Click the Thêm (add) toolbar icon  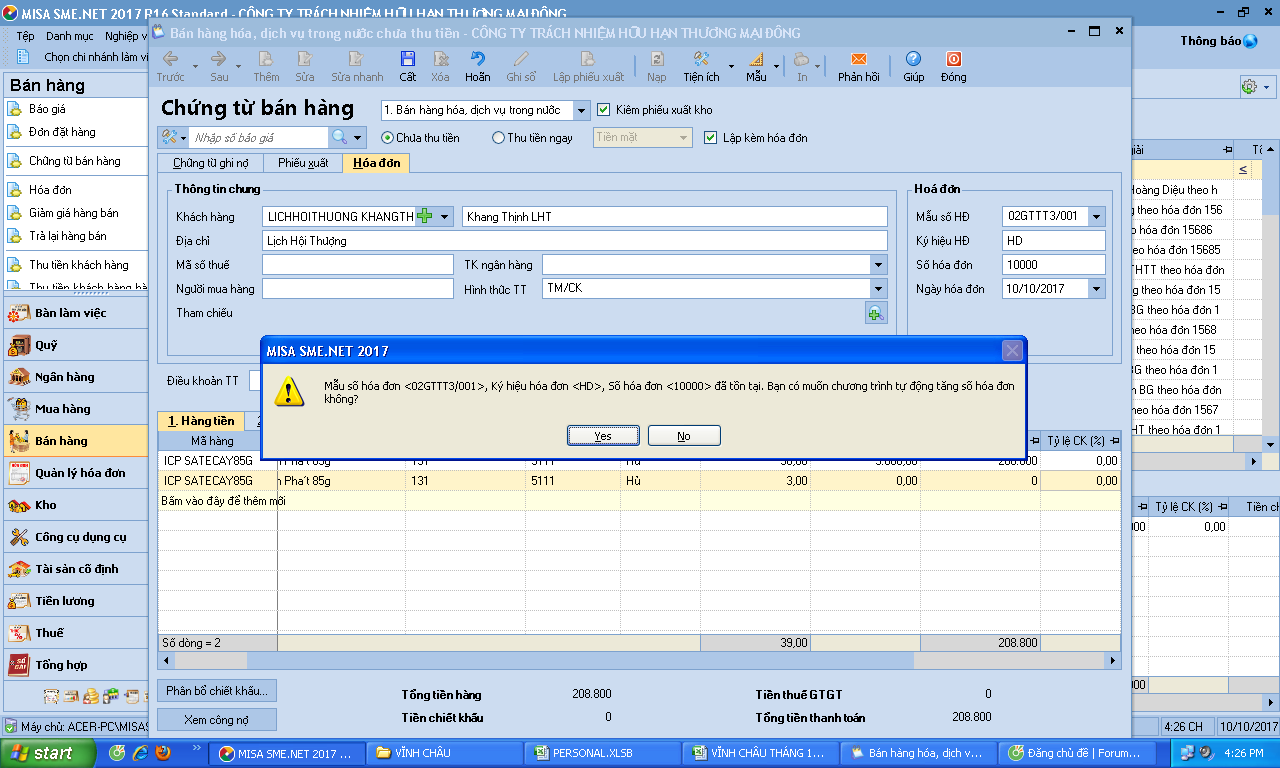[x=266, y=59]
